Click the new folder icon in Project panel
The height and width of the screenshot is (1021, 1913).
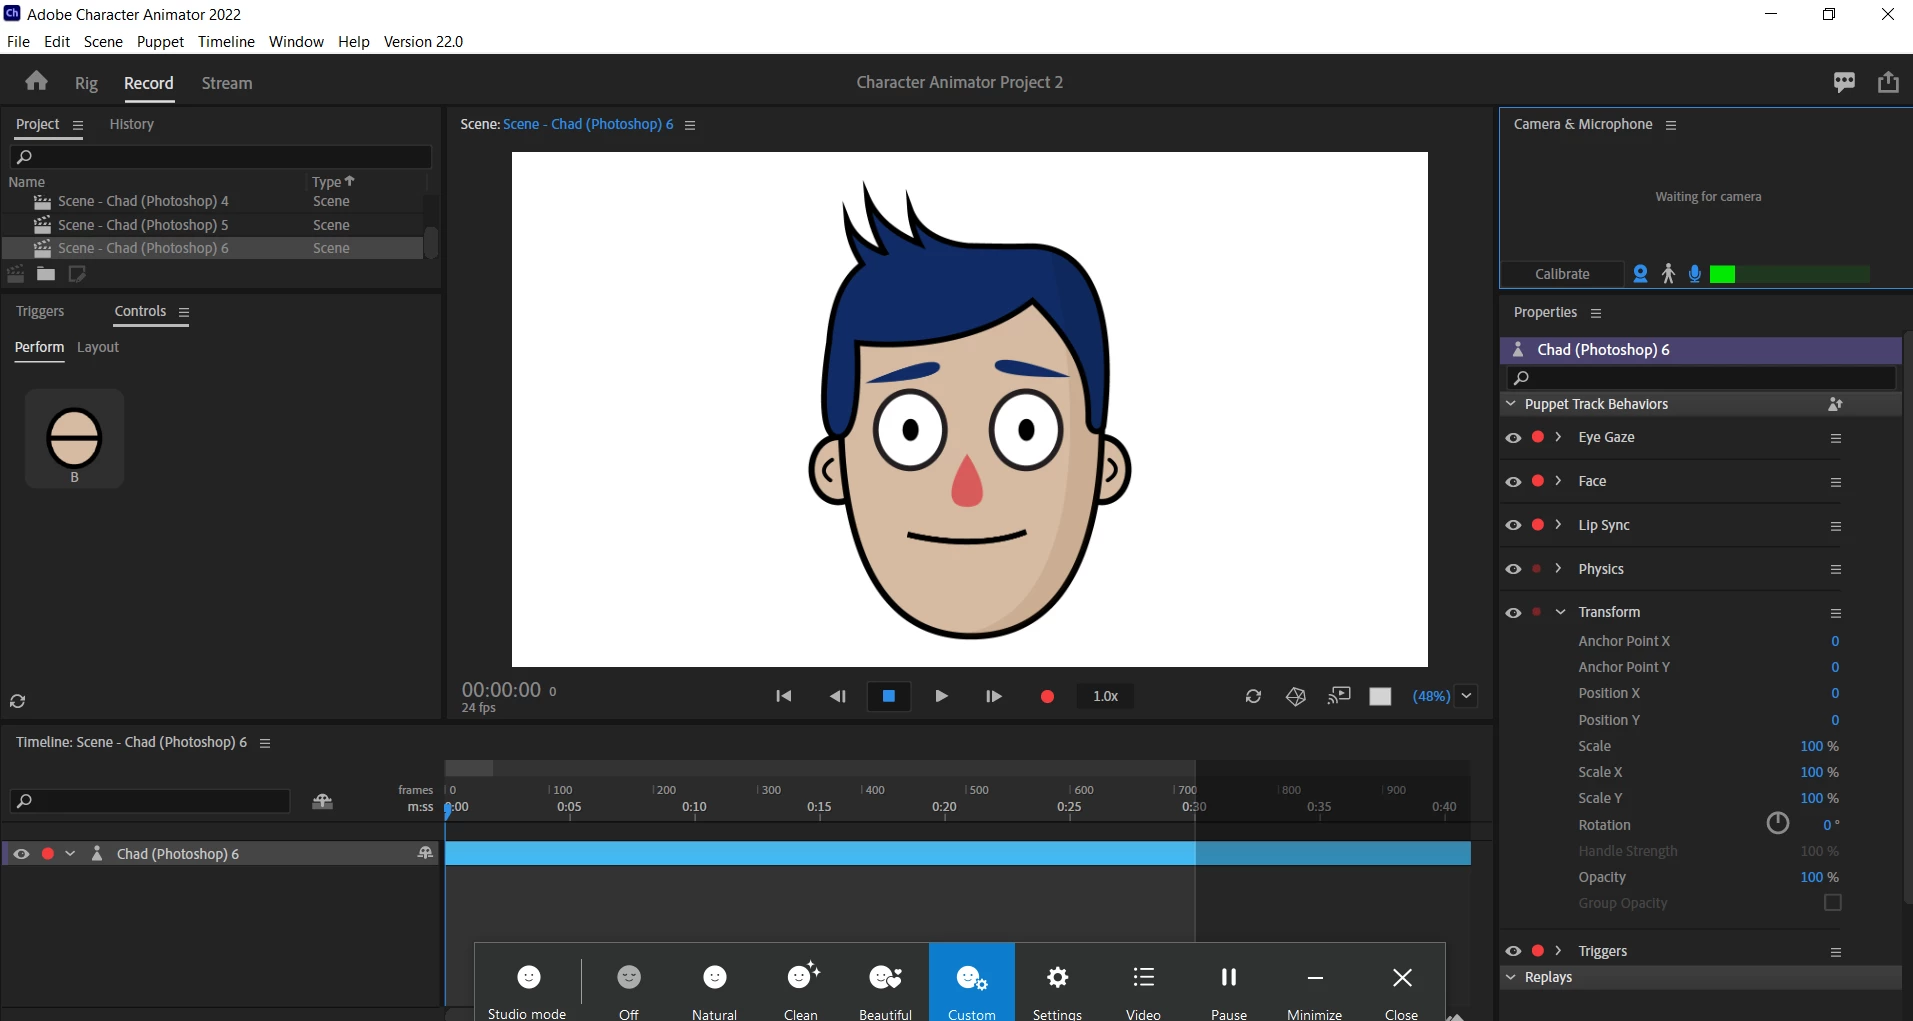click(46, 274)
